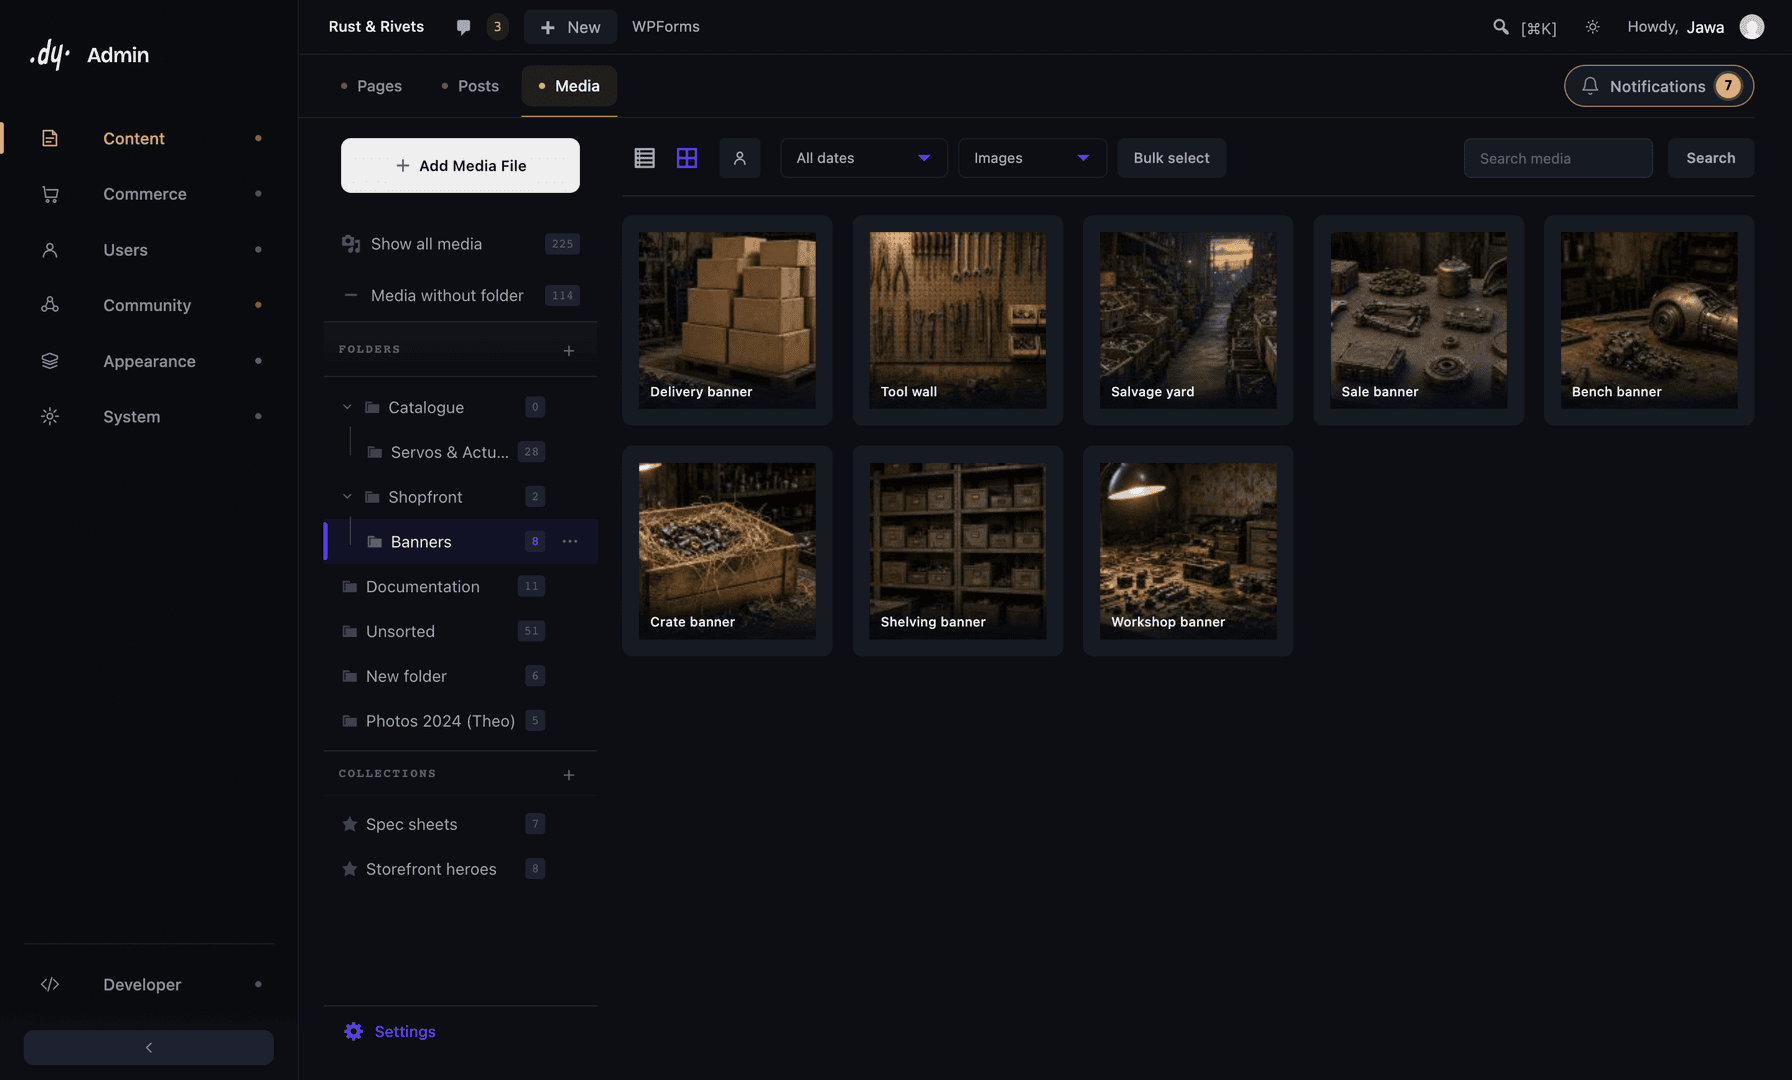This screenshot has height=1080, width=1792.
Task: Select Show all media
Action: pyautogui.click(x=460, y=244)
